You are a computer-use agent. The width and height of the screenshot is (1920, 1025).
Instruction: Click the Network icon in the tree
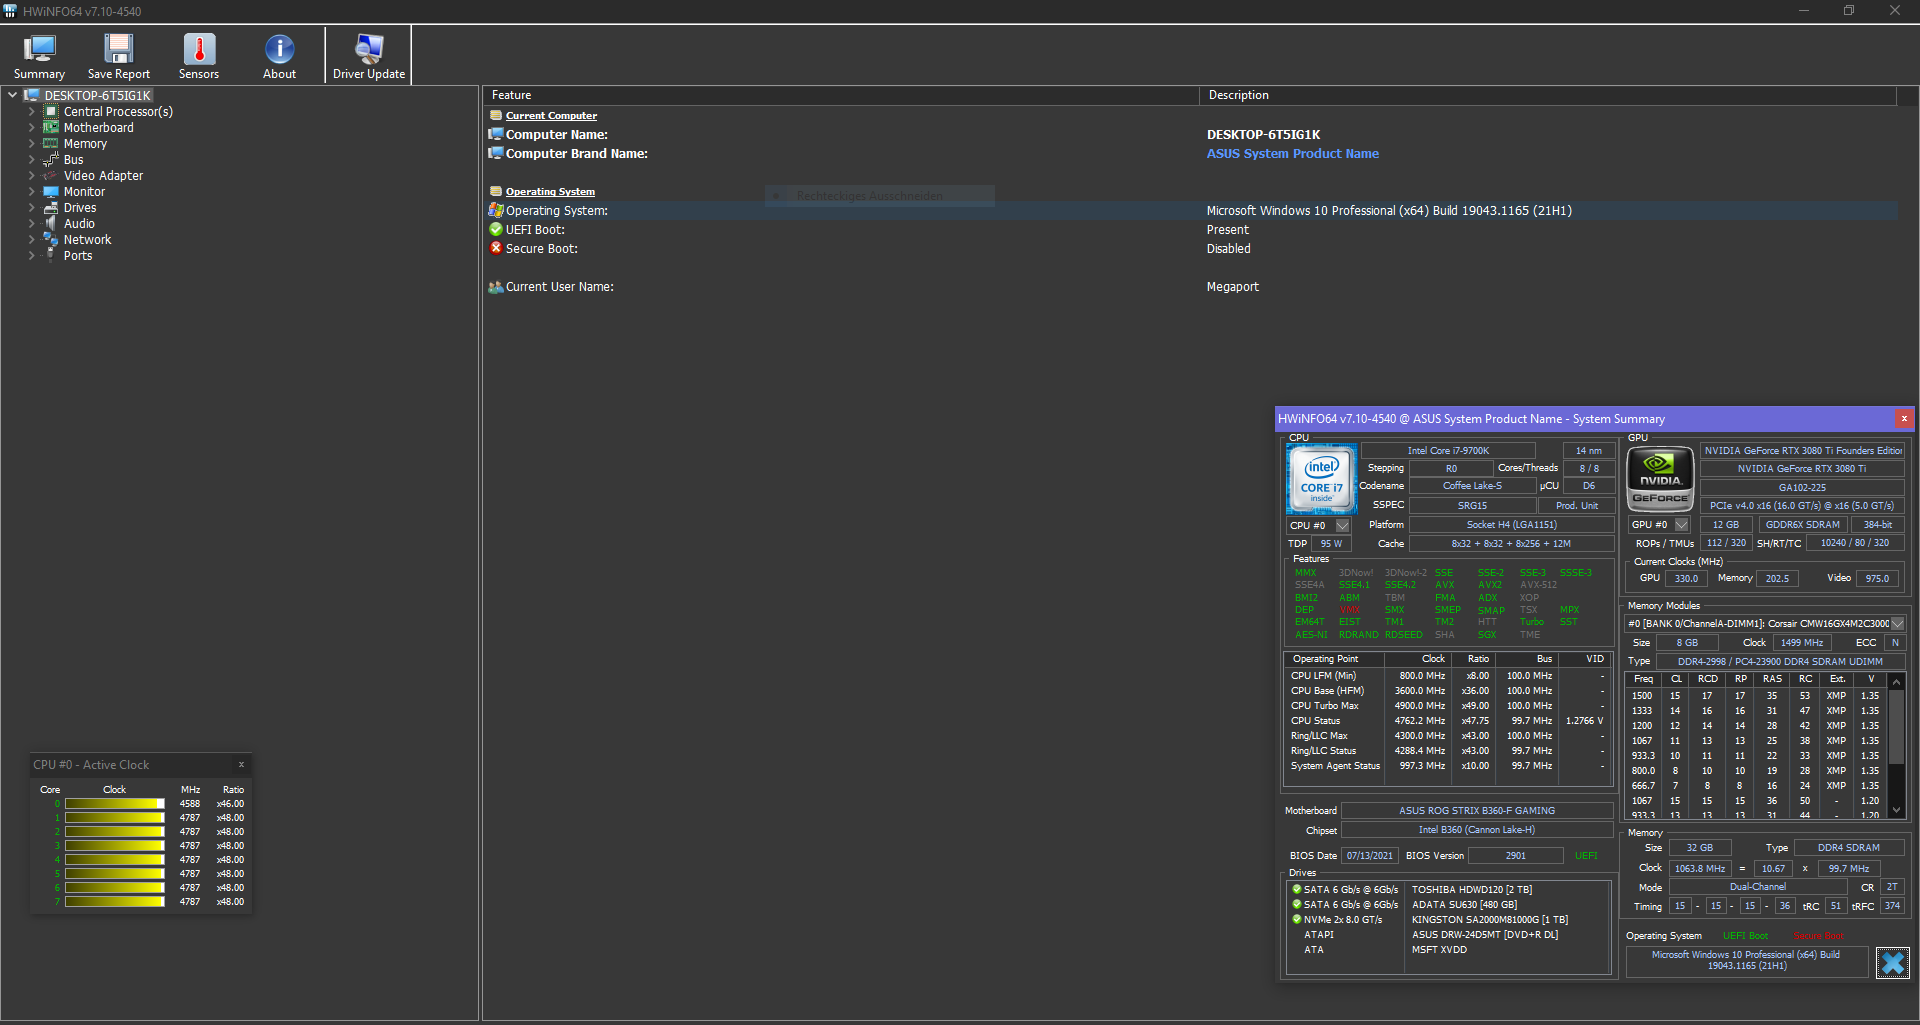pyautogui.click(x=51, y=240)
